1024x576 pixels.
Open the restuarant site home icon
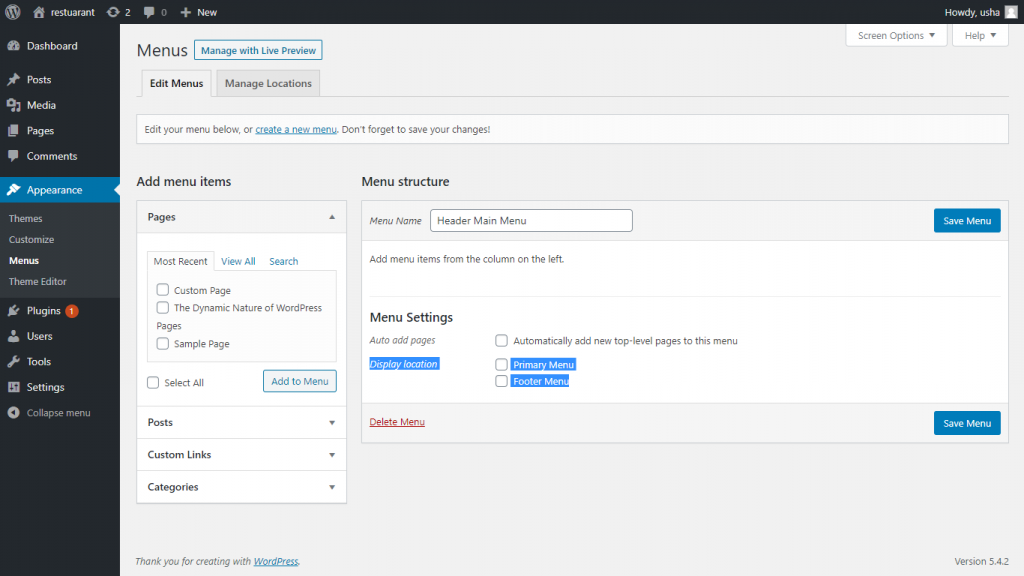tap(39, 12)
